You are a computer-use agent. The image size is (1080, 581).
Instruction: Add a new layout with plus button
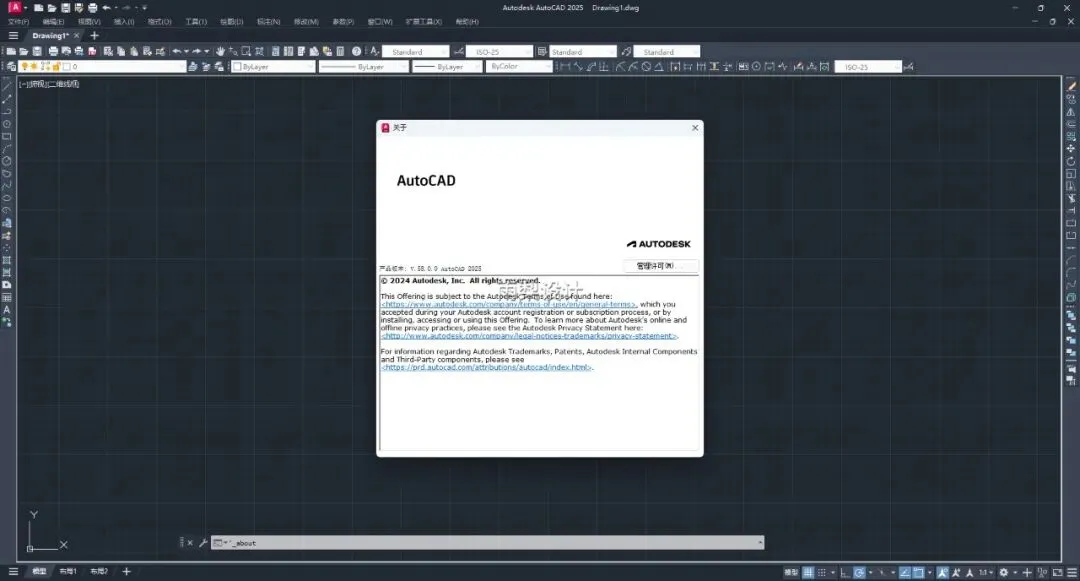[126, 571]
